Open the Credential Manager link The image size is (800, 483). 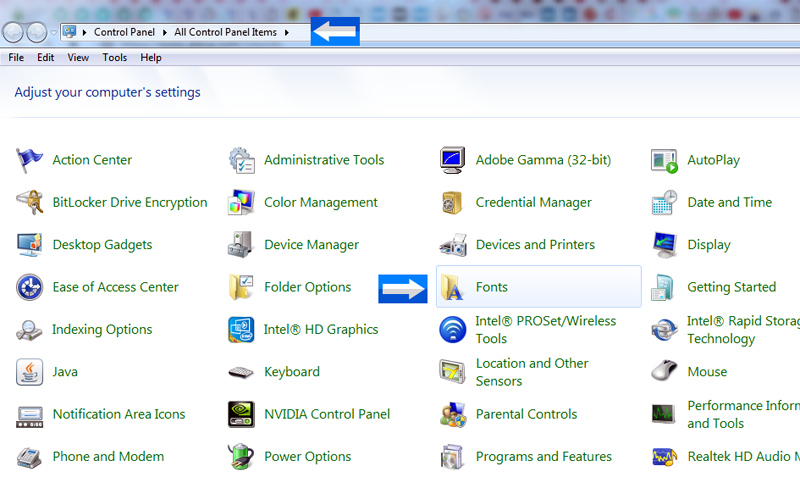pyautogui.click(x=534, y=202)
